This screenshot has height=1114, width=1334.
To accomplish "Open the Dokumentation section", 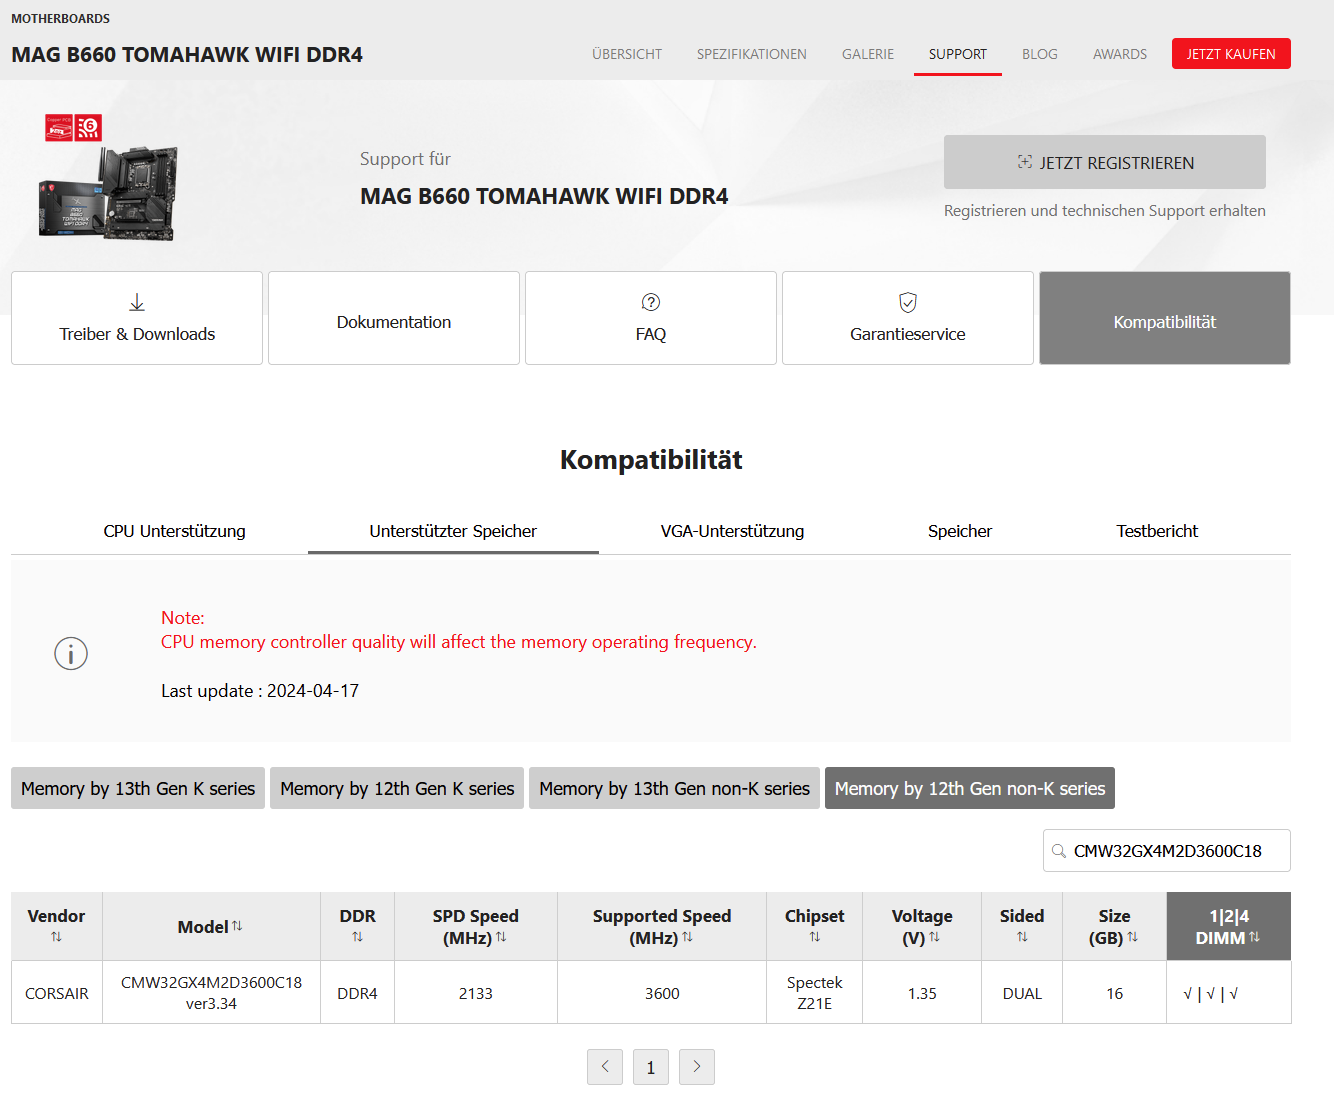I will 394,318.
